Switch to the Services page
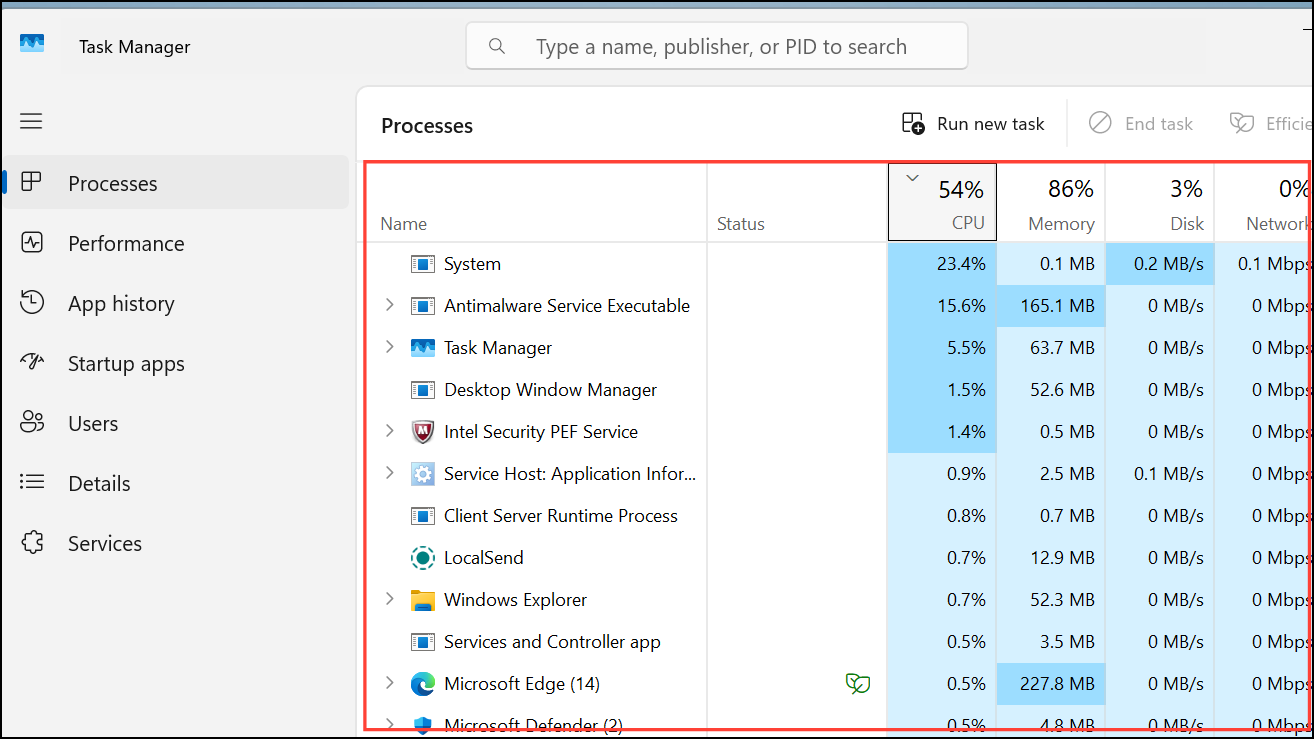 (176, 542)
